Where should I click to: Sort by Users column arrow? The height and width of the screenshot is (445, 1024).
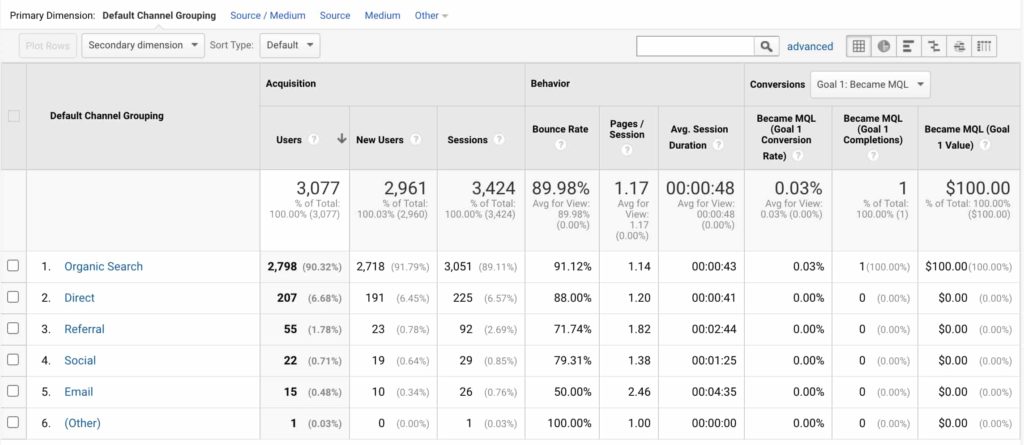[341, 139]
